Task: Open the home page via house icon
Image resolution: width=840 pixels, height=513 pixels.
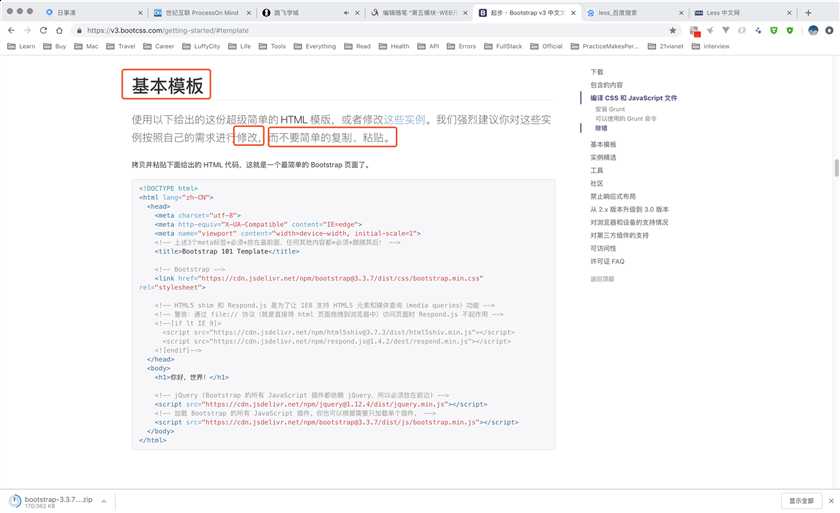Action: [59, 31]
